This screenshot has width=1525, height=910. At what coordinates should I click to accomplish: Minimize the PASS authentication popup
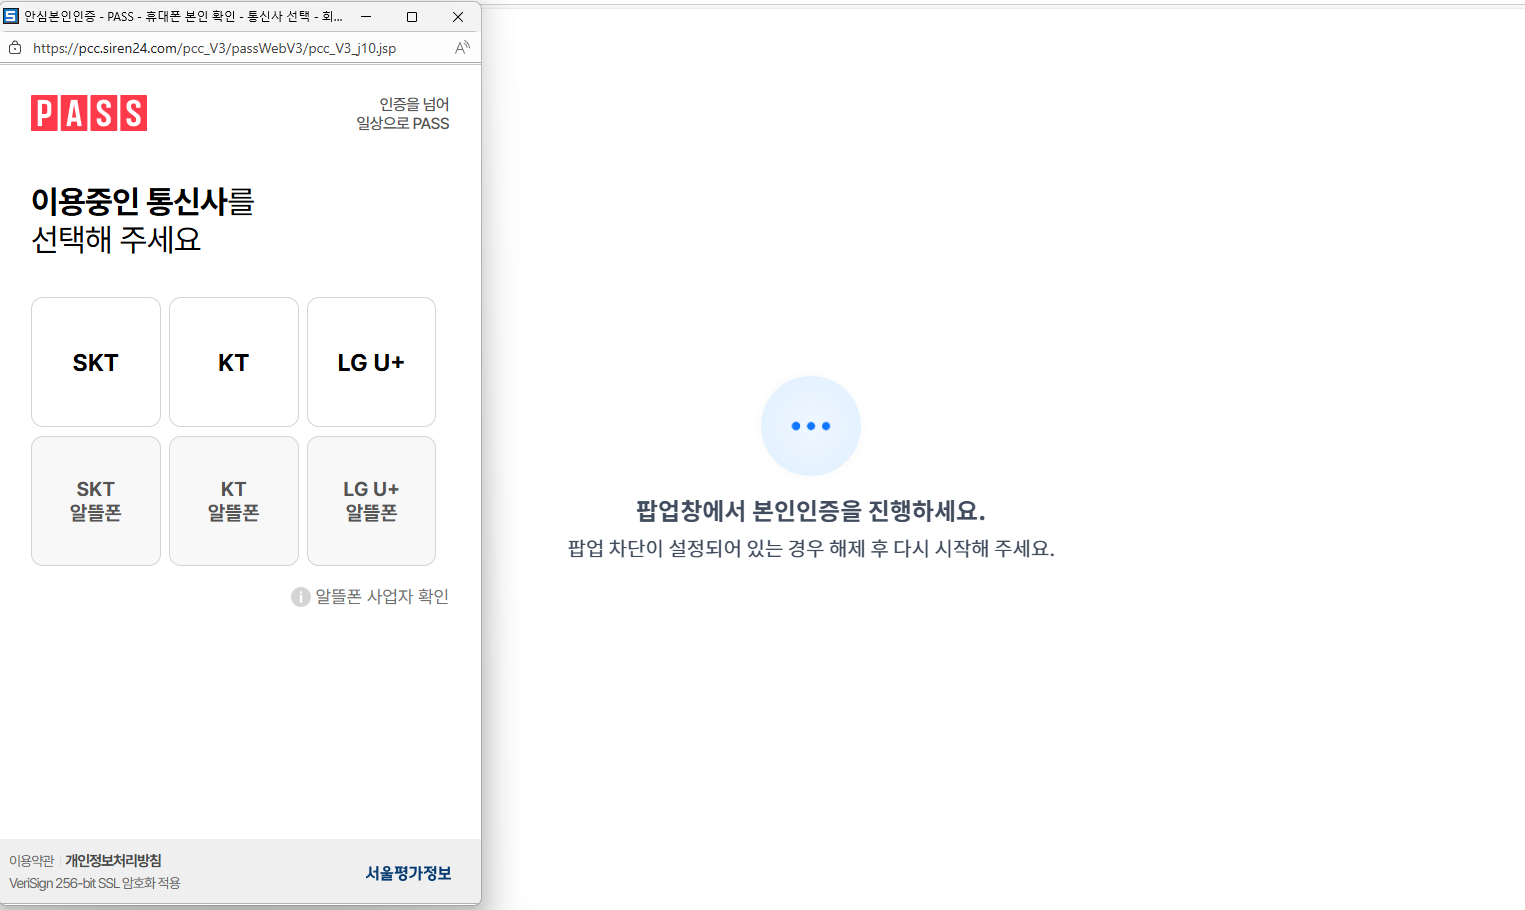pyautogui.click(x=366, y=17)
